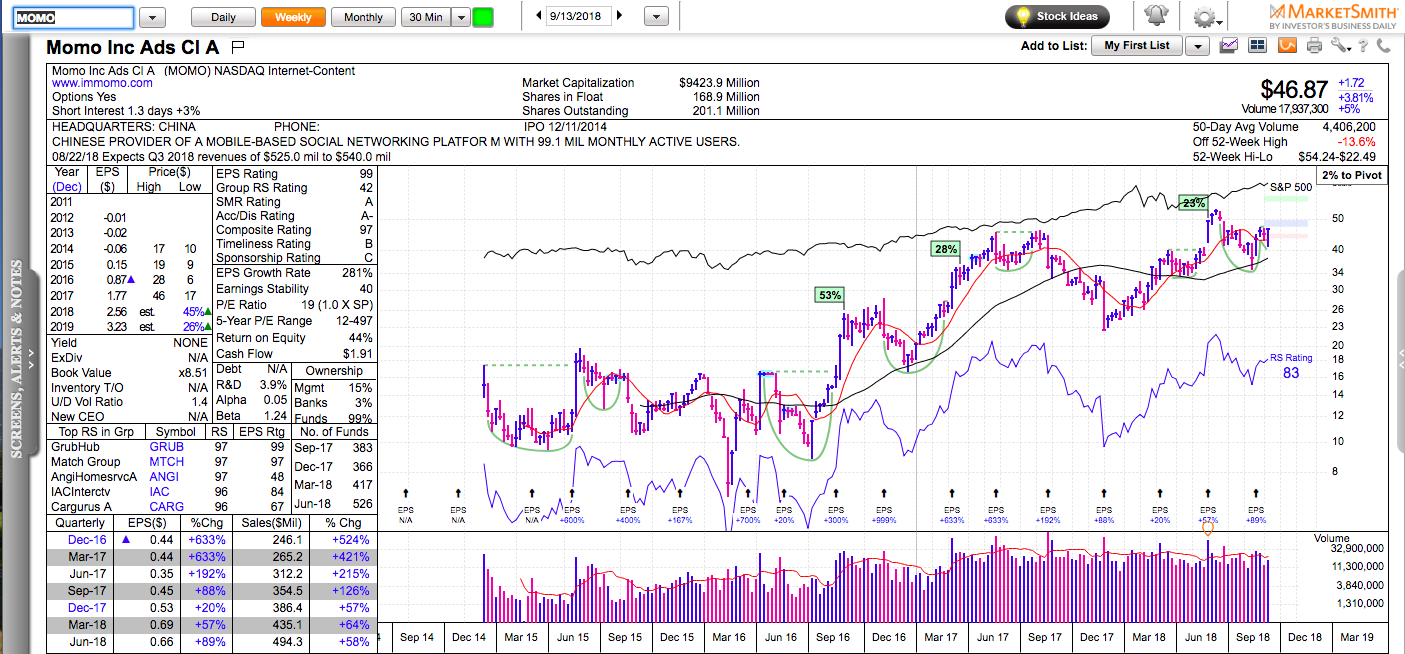
Task: Click the 2% to Pivot tag
Action: click(x=1351, y=175)
